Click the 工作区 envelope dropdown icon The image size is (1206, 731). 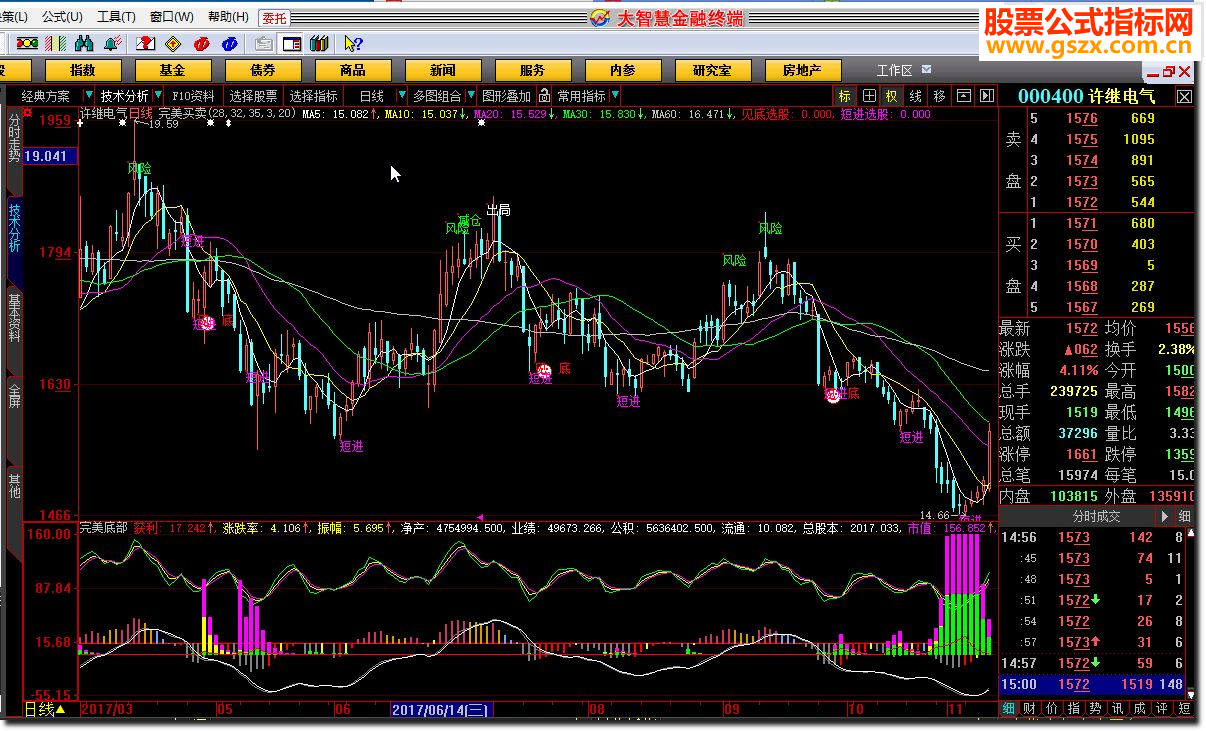(927, 70)
